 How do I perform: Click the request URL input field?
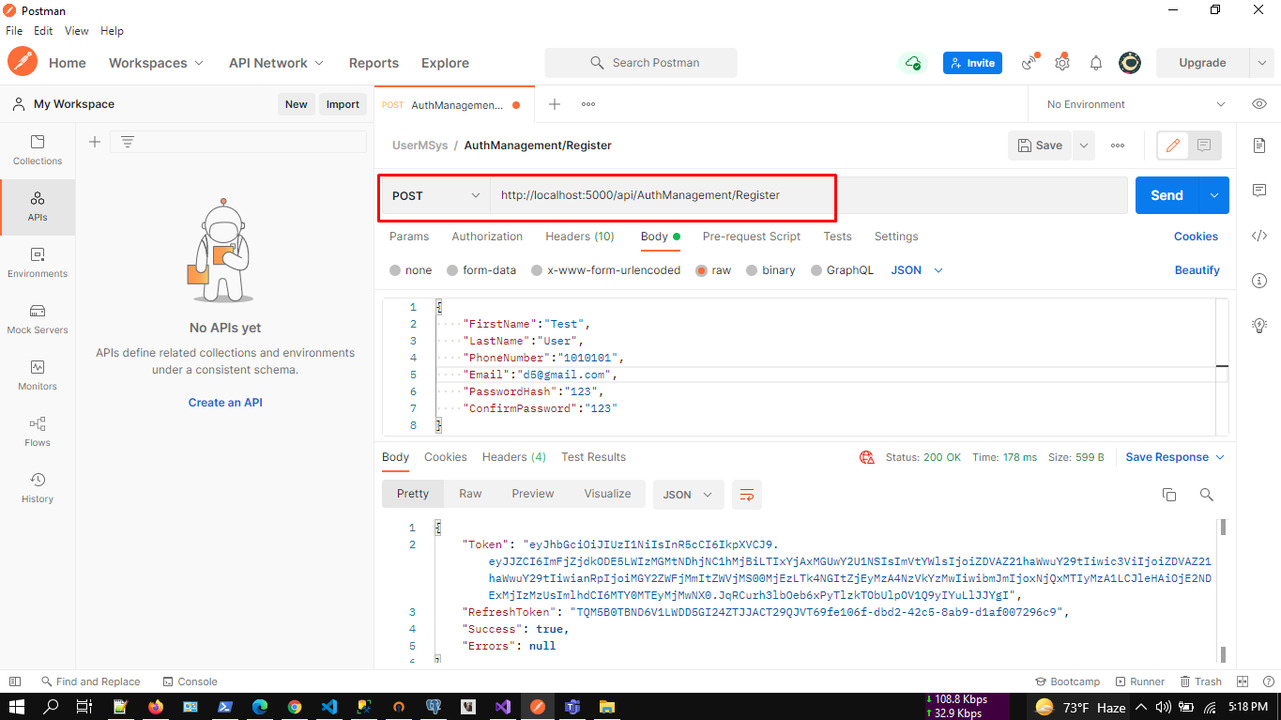click(x=700, y=195)
